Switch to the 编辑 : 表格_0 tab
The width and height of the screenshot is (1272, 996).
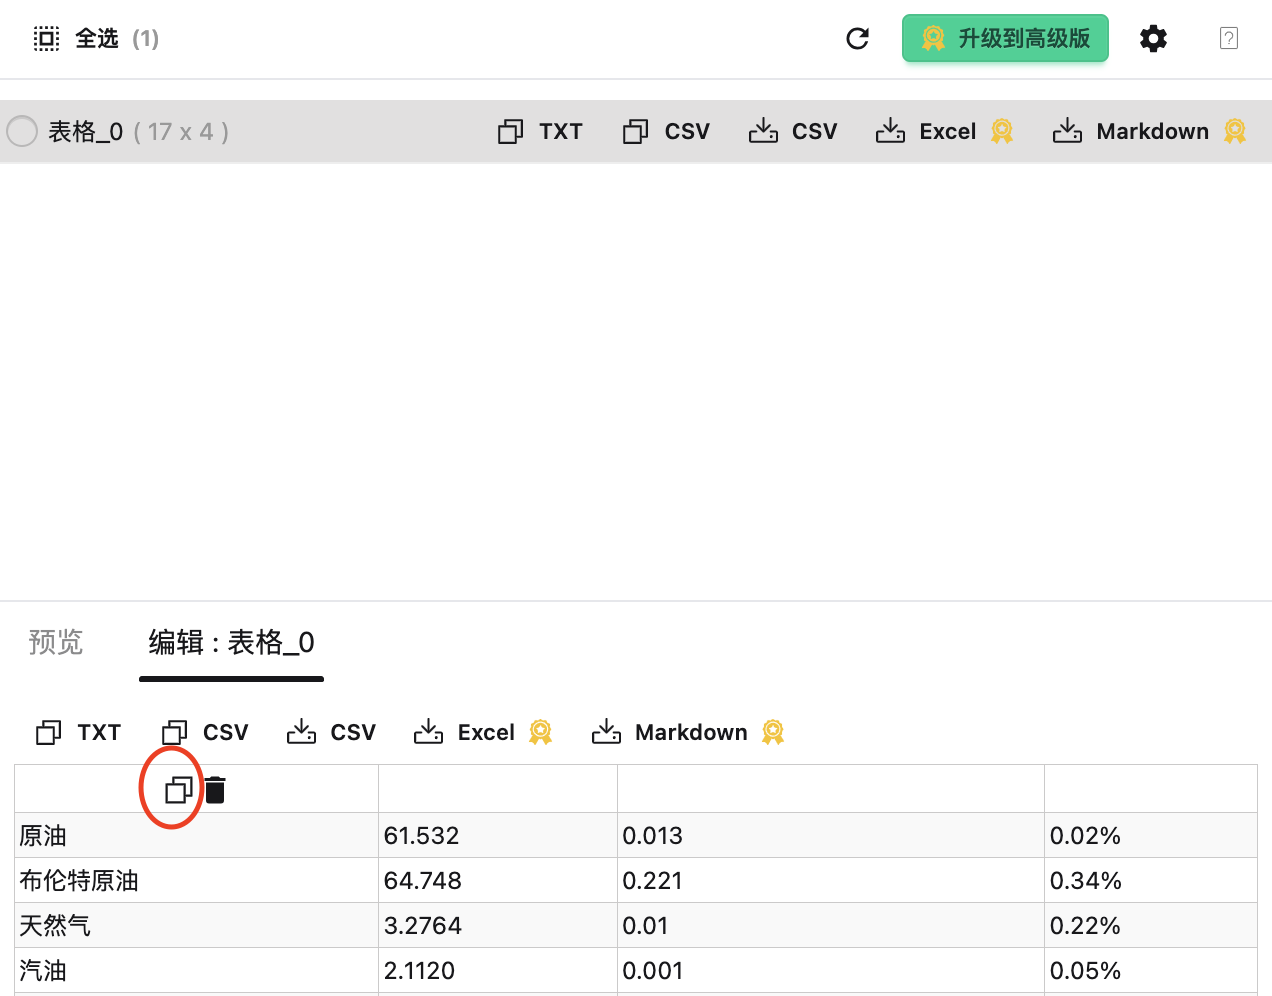[x=231, y=642]
